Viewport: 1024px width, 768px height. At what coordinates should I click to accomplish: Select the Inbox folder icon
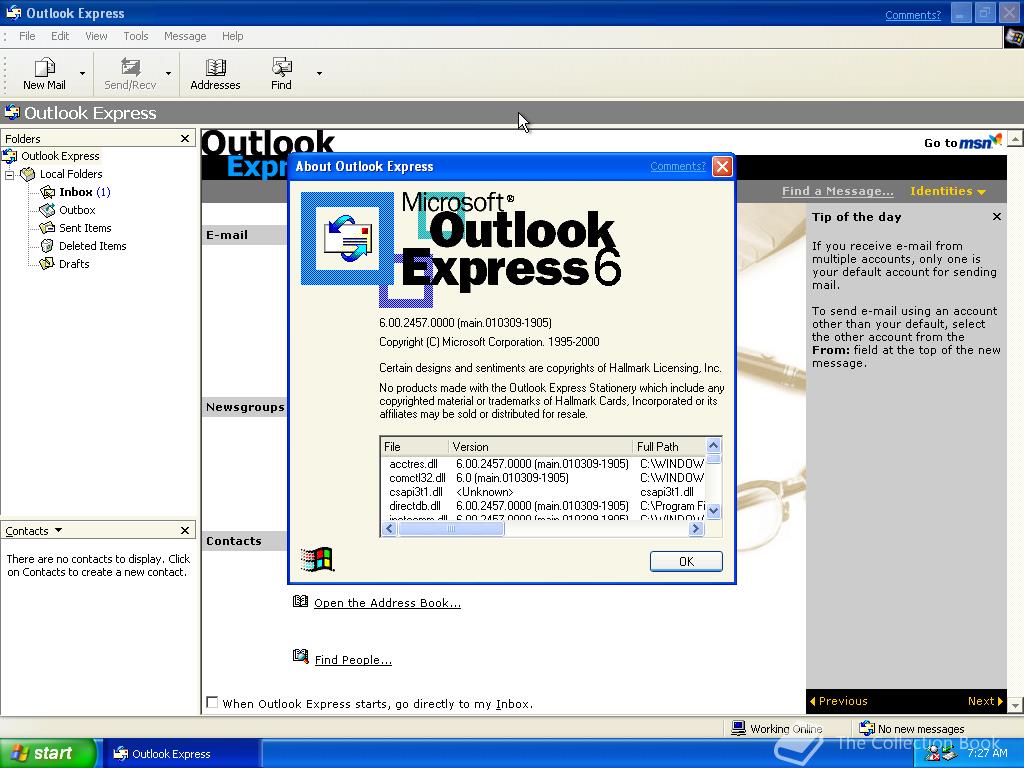pyautogui.click(x=48, y=192)
